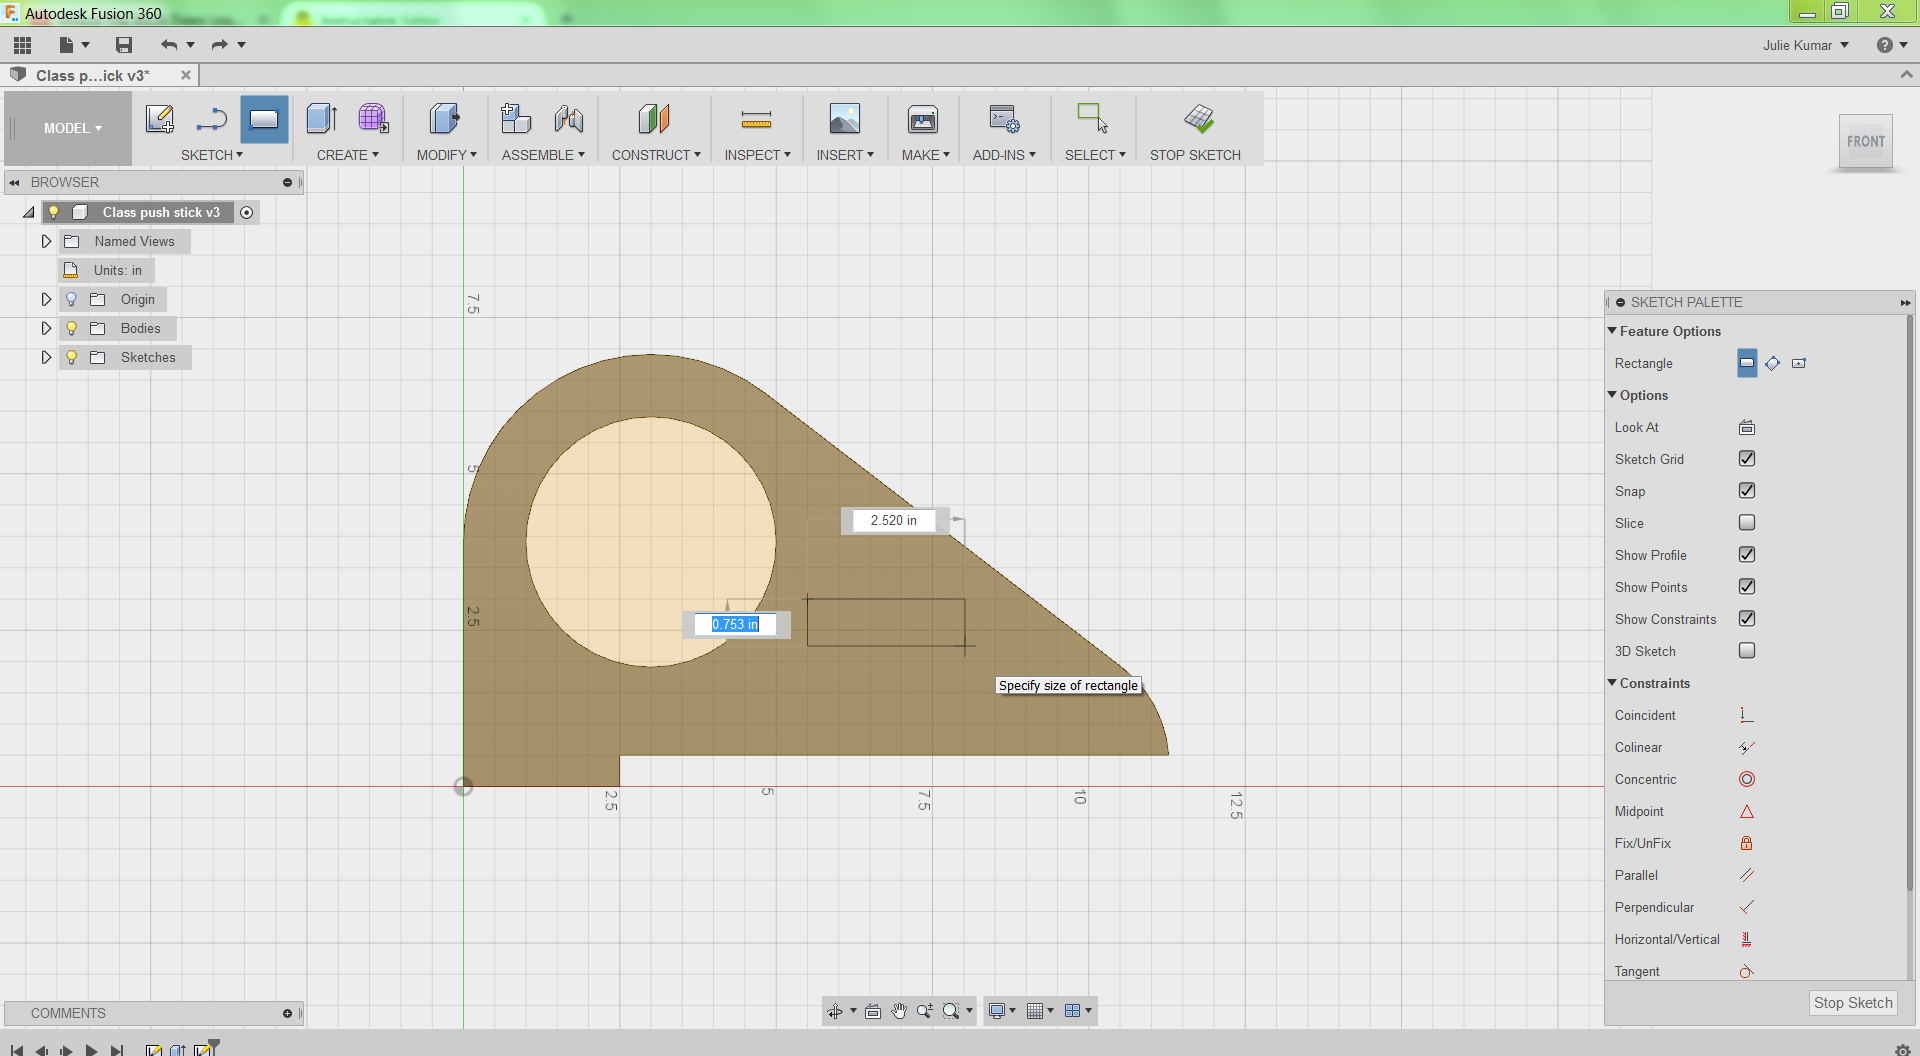
Task: Enable the 3D Sketch checkbox
Action: [1746, 651]
